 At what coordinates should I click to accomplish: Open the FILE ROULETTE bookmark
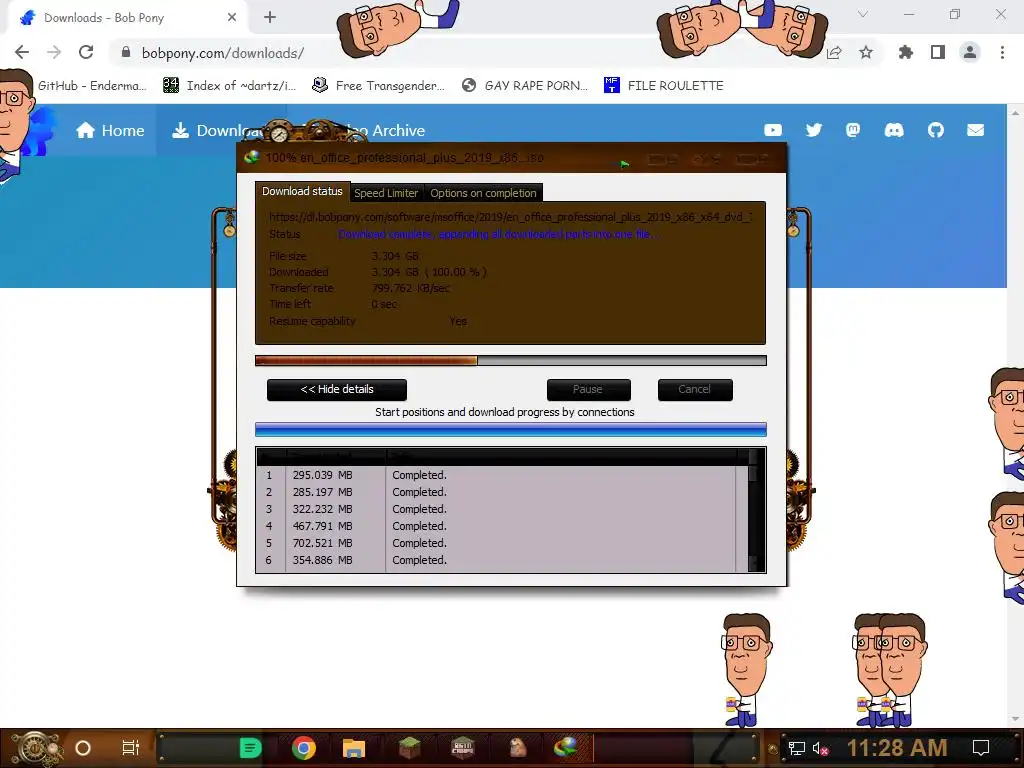(x=664, y=86)
